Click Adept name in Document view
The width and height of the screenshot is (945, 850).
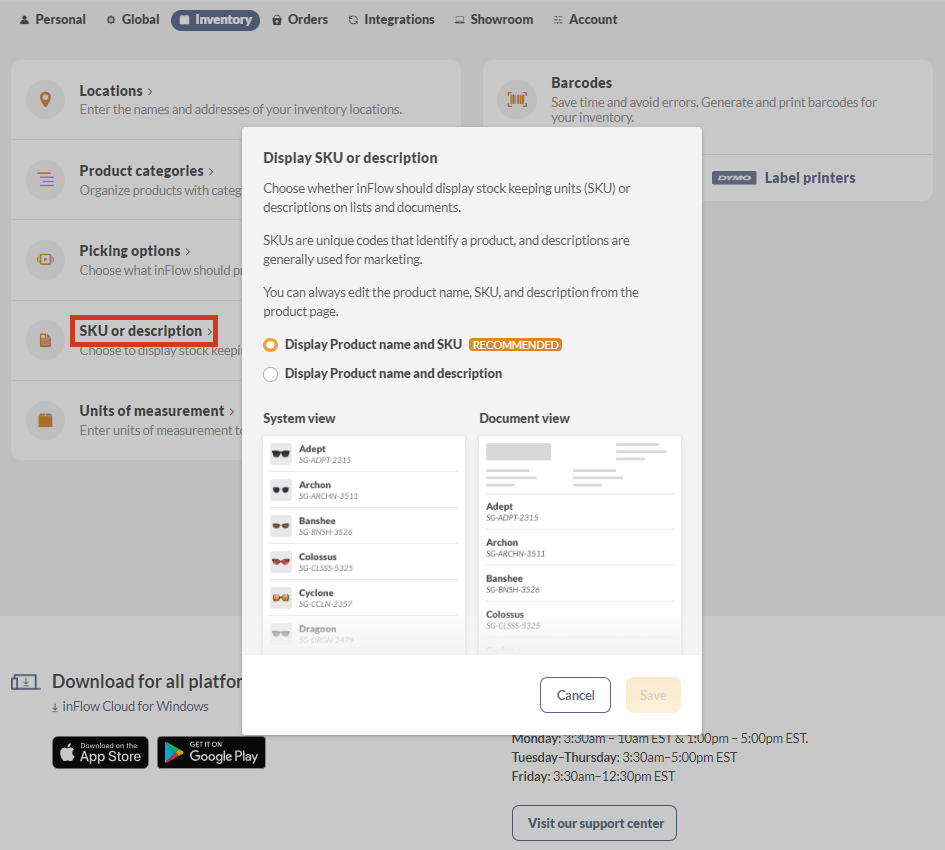[x=499, y=506]
